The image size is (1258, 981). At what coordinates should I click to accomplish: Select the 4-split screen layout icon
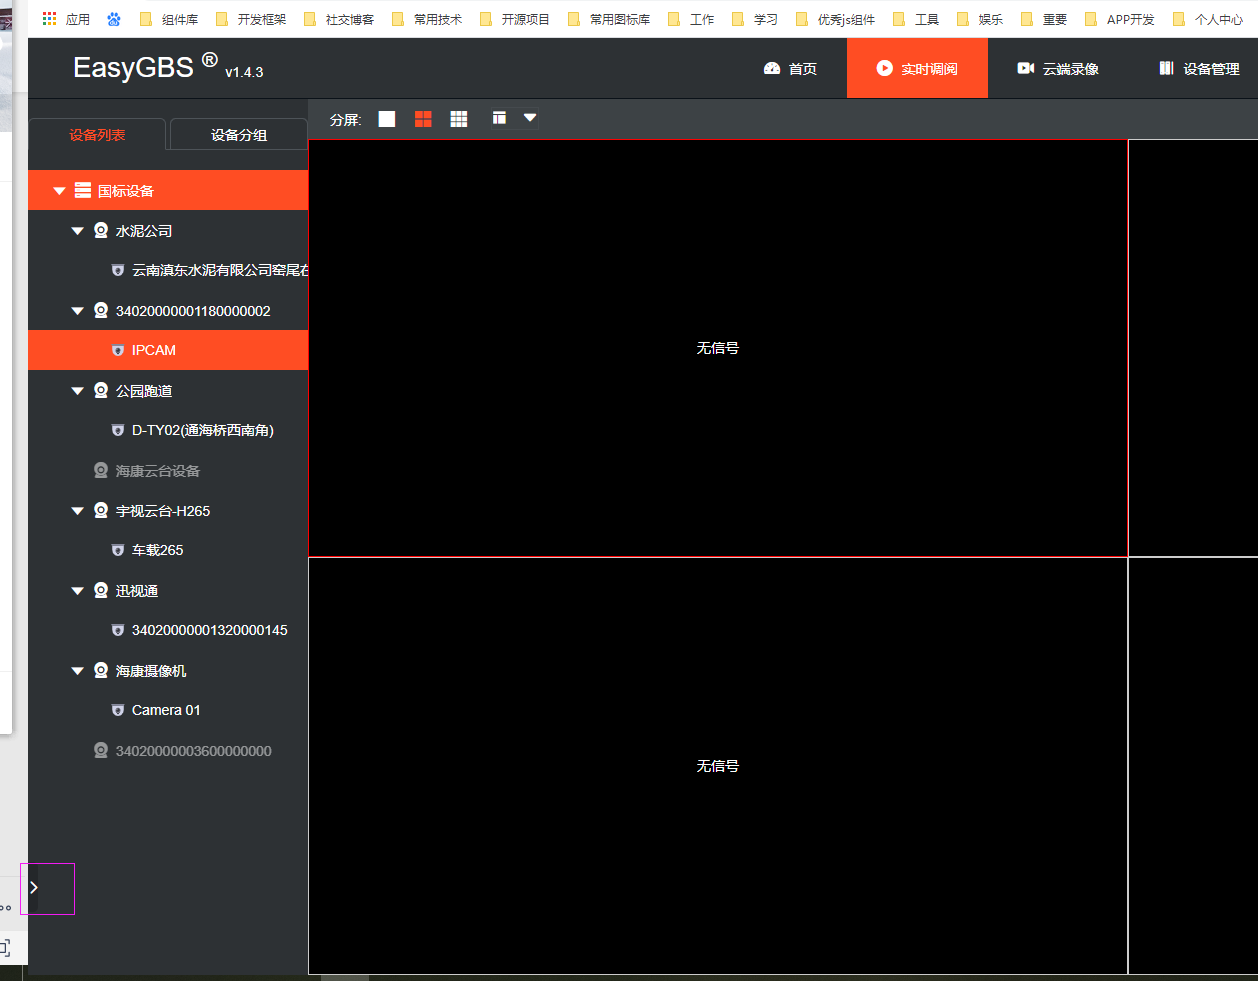click(422, 118)
